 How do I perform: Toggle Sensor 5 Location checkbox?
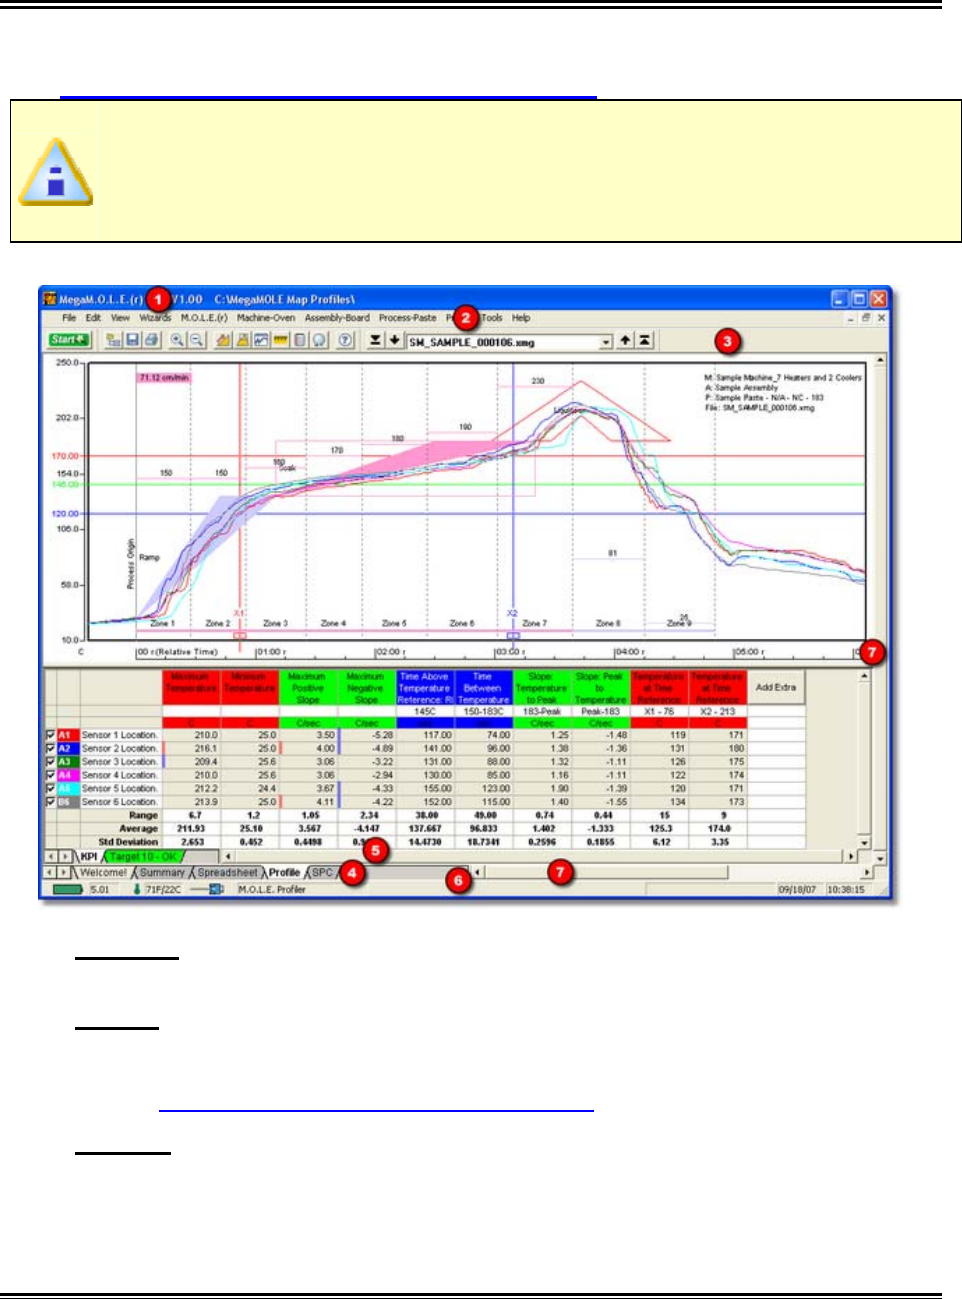click(x=51, y=788)
